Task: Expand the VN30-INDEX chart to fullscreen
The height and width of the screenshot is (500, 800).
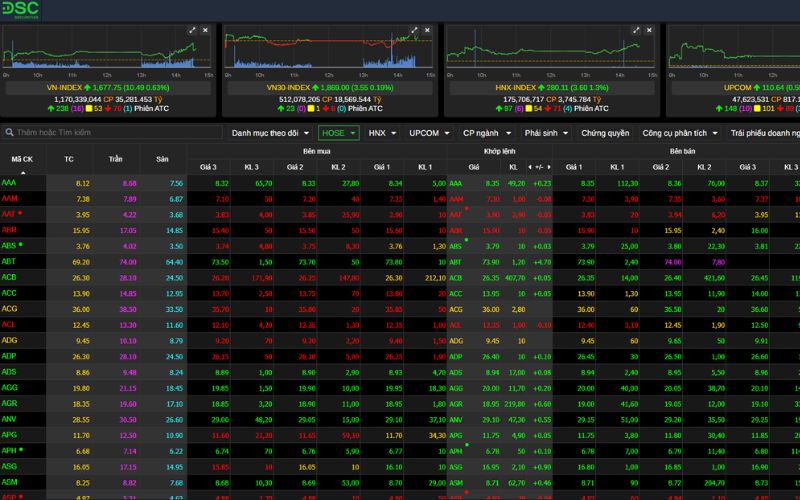Action: (414, 31)
